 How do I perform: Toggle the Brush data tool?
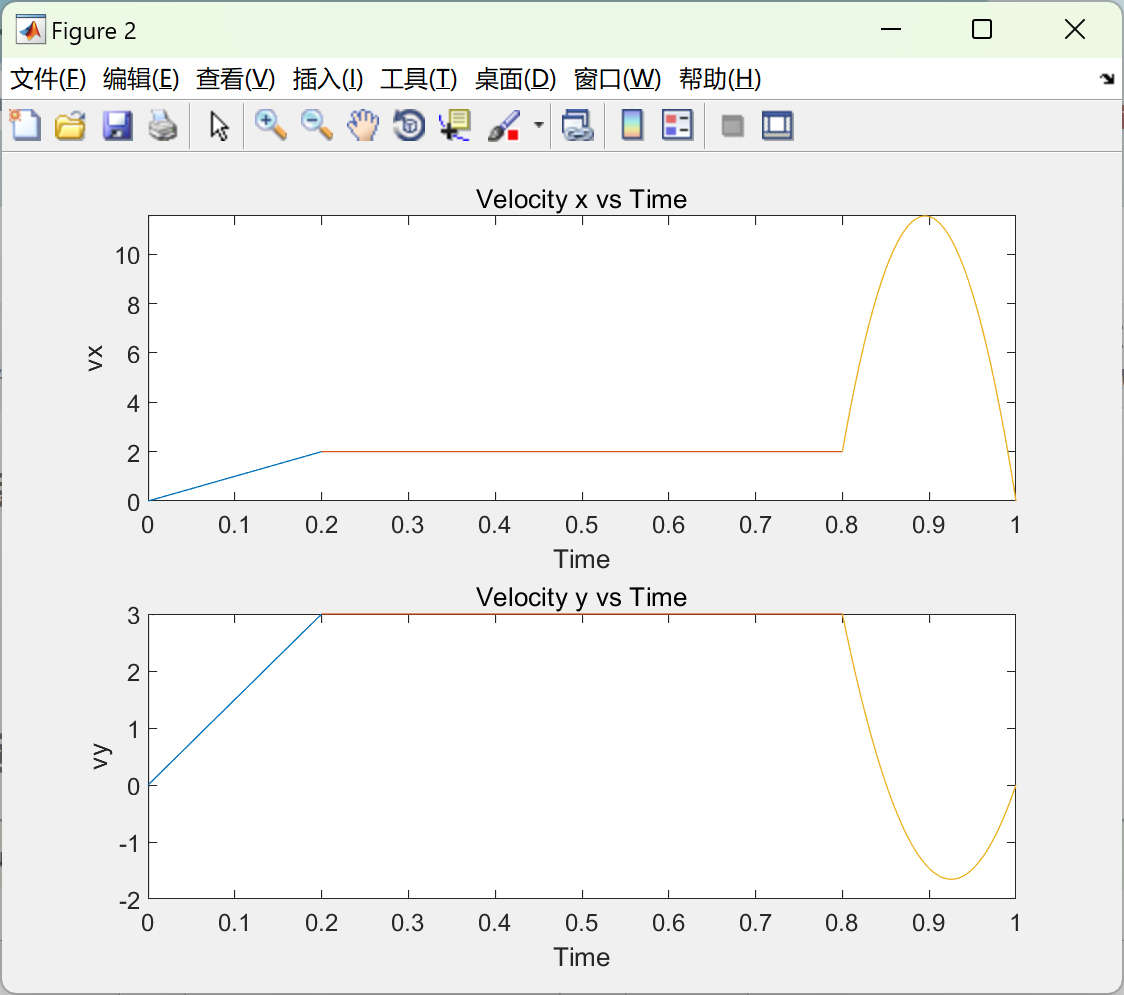(x=504, y=125)
